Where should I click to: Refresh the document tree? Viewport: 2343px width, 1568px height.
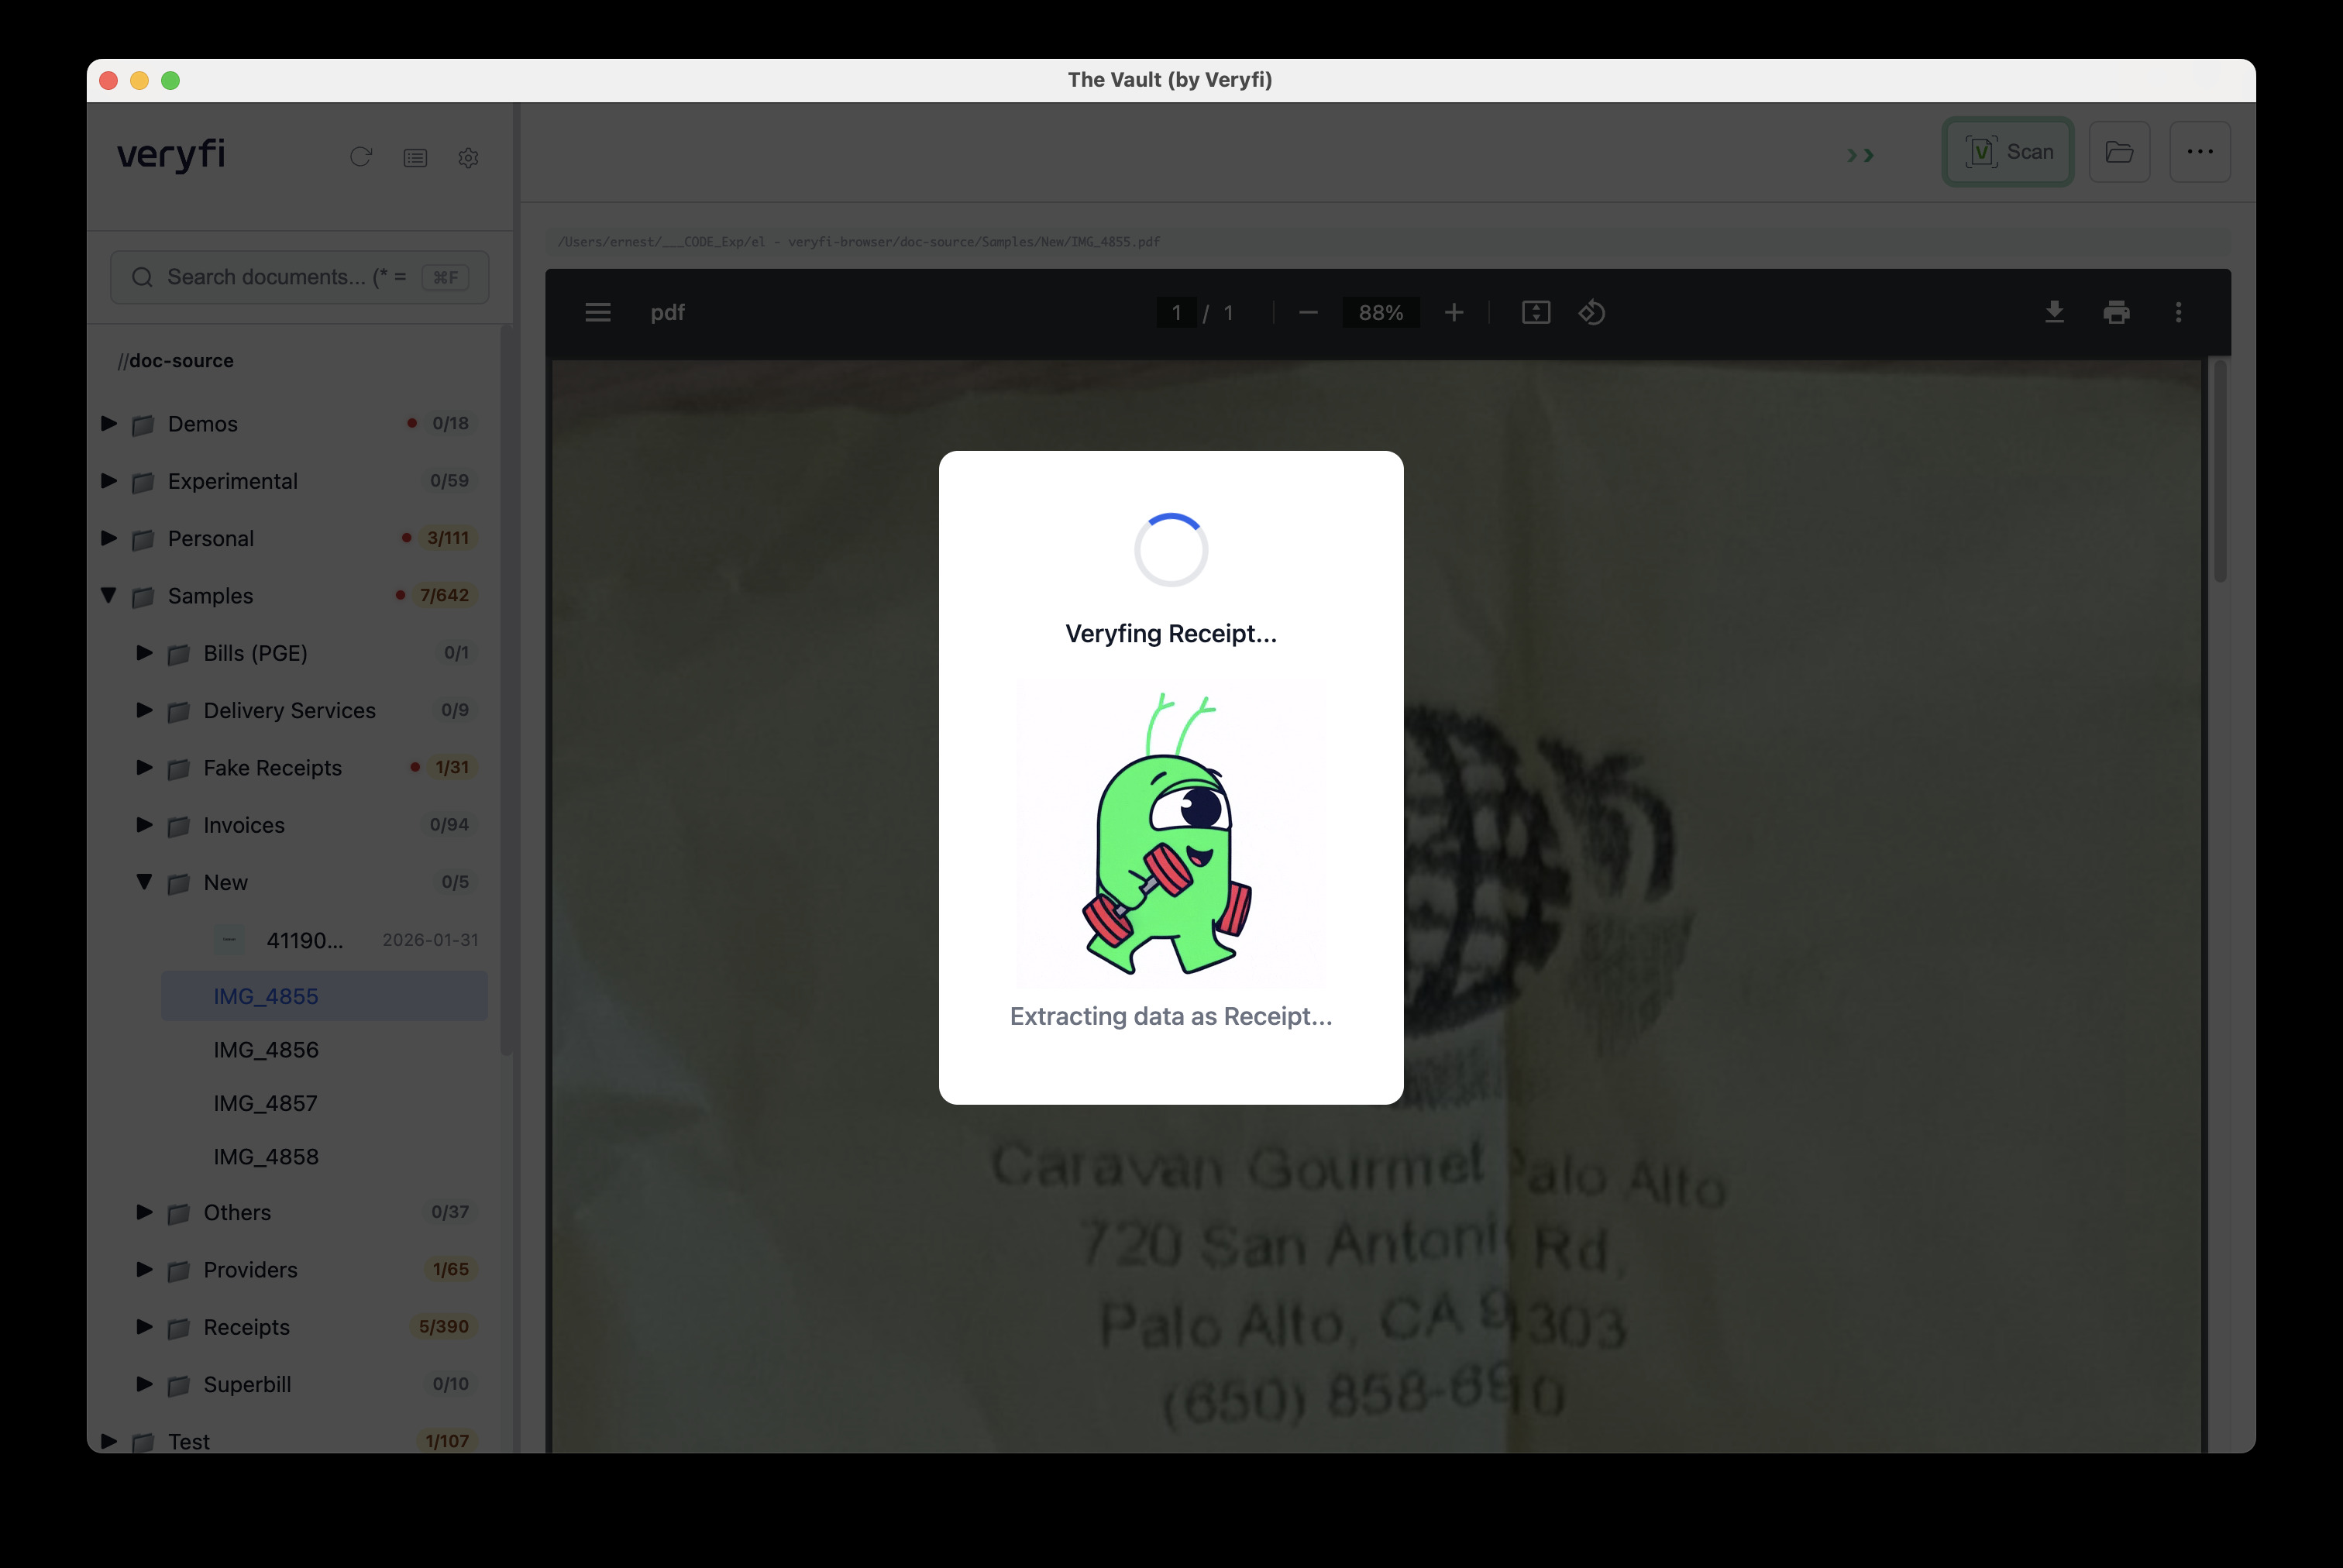(361, 157)
